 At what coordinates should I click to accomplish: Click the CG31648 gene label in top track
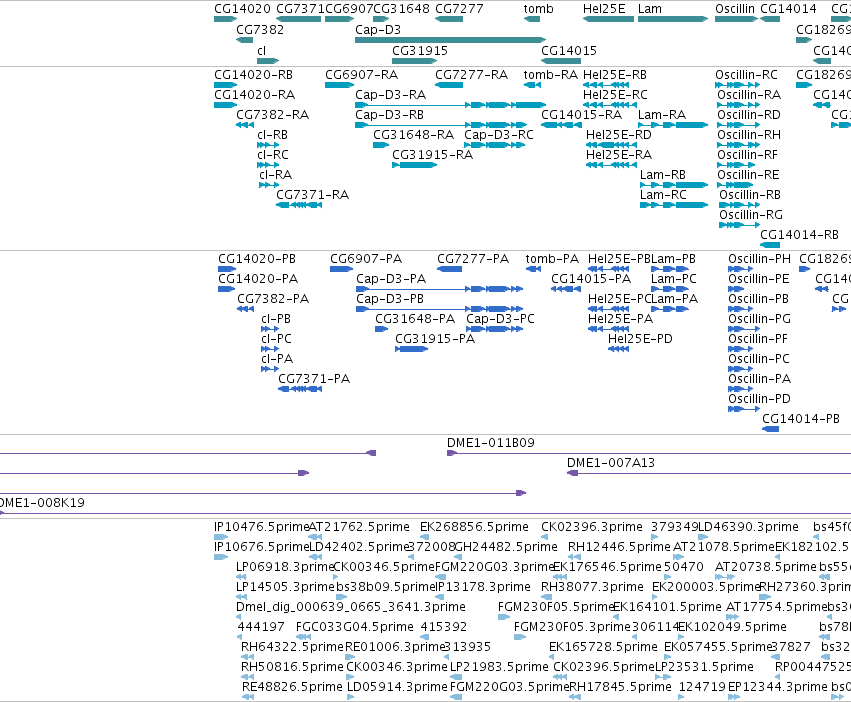point(402,9)
